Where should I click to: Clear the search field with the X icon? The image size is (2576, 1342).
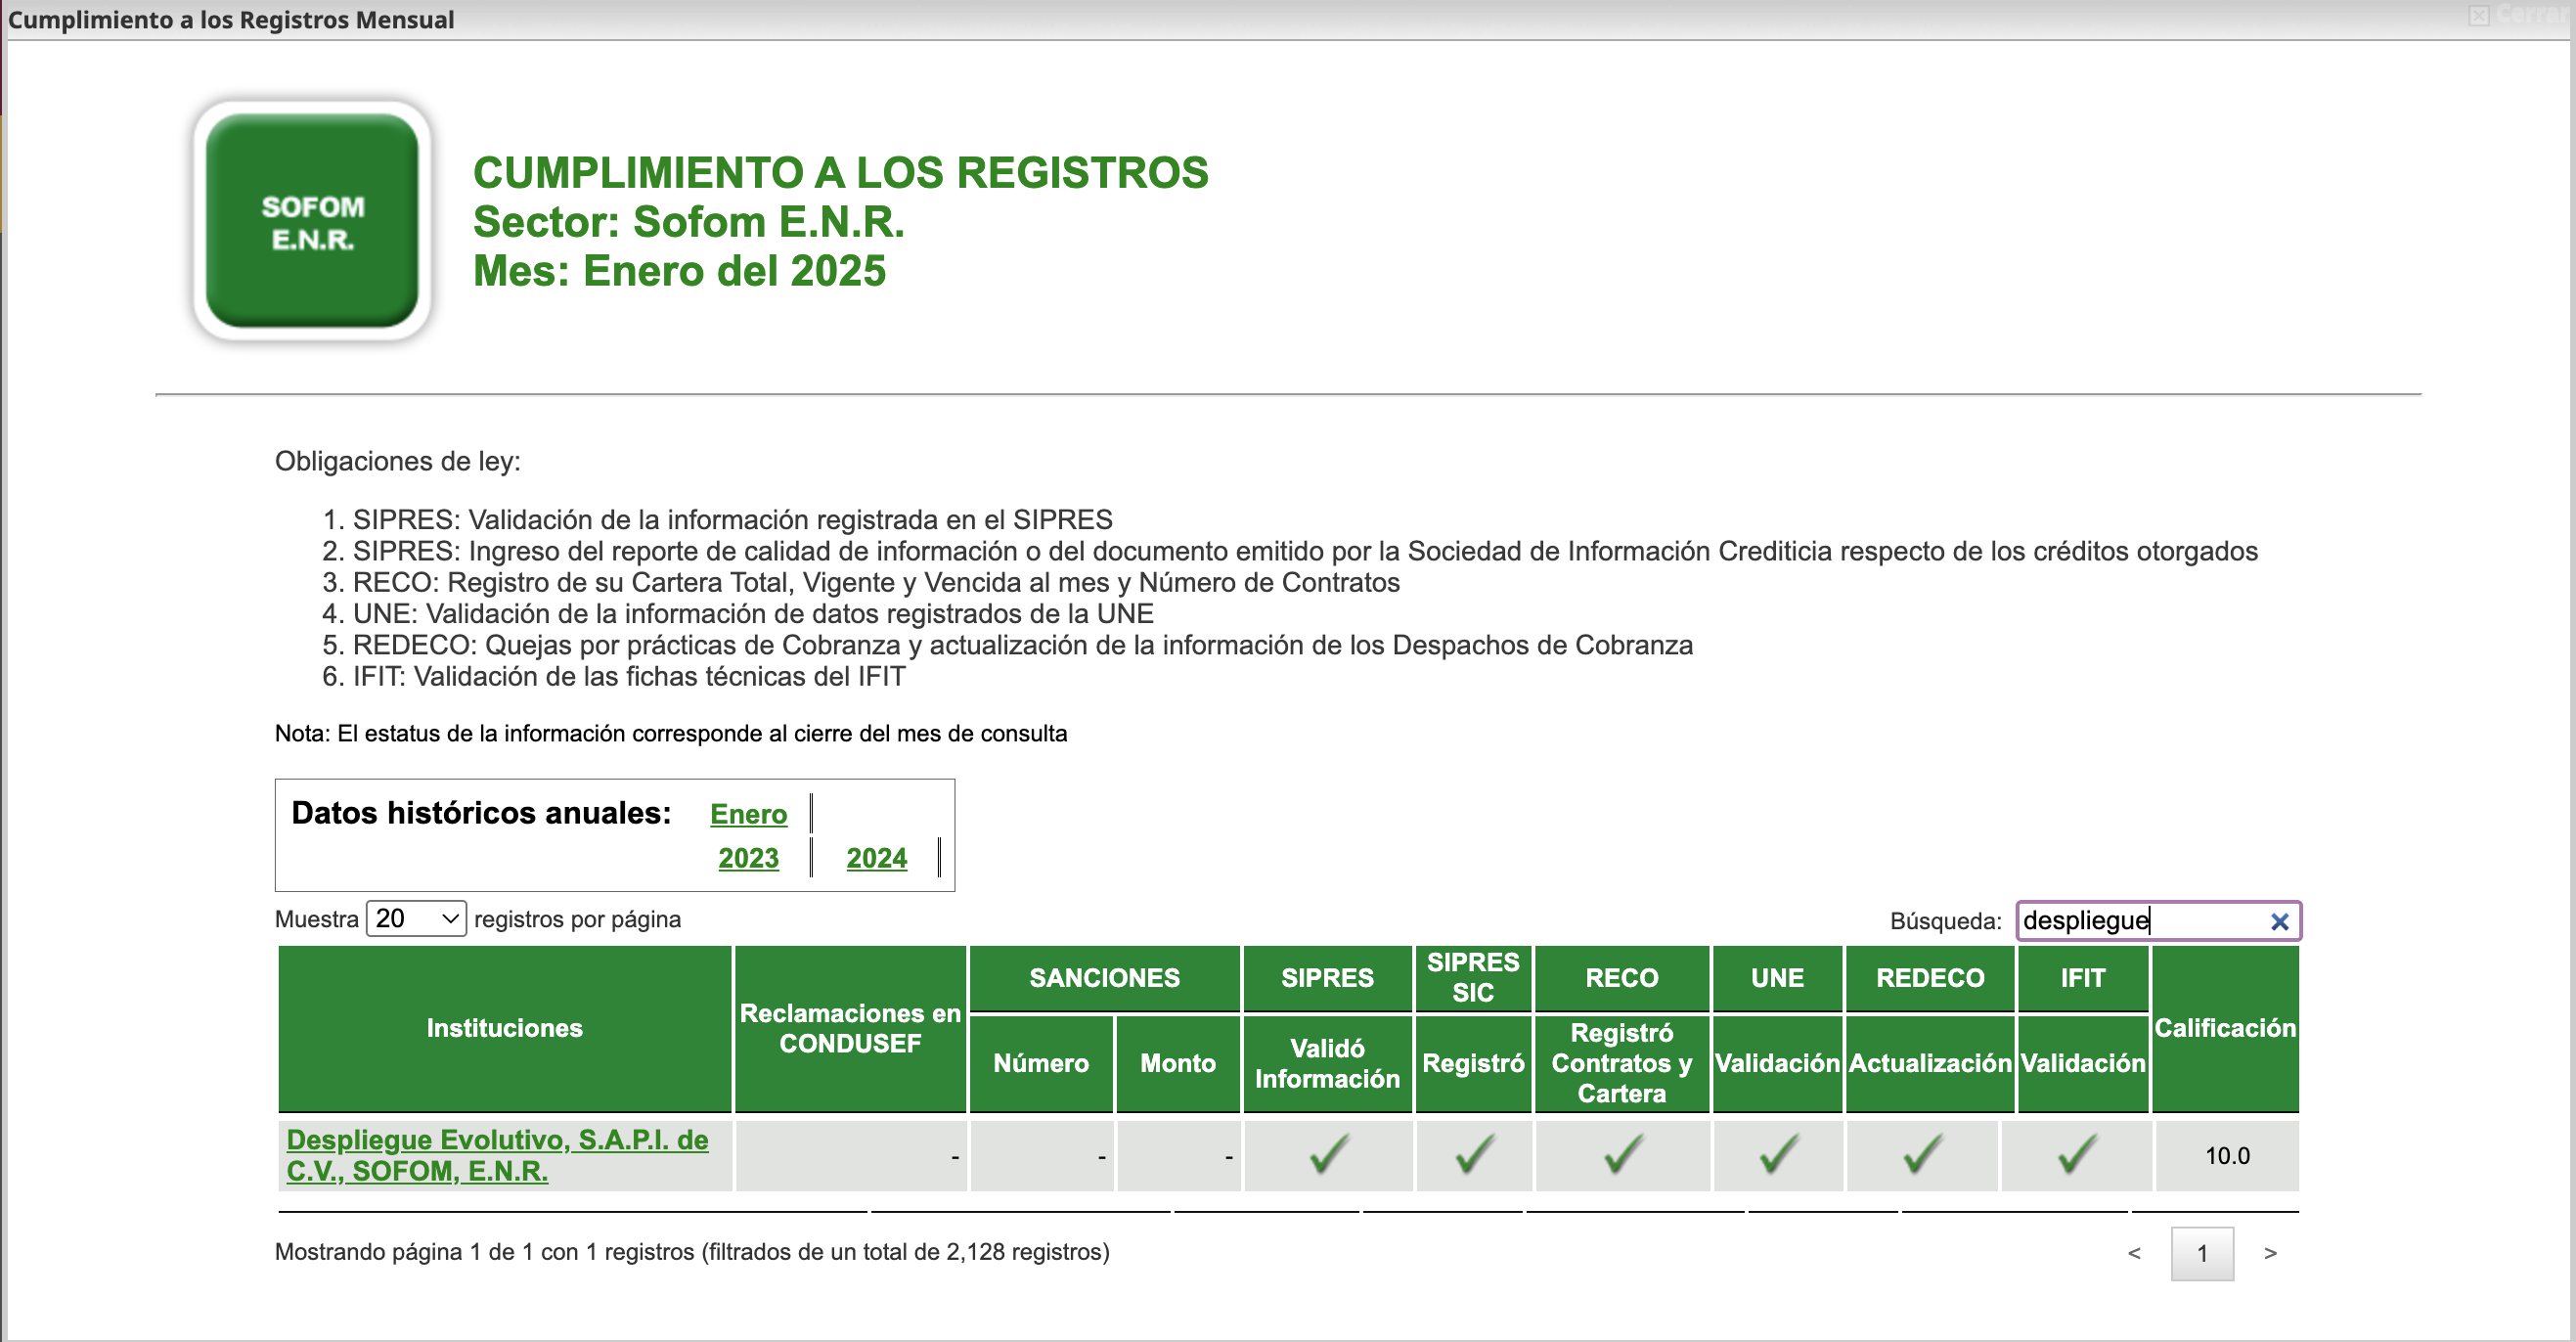pyautogui.click(x=2279, y=921)
